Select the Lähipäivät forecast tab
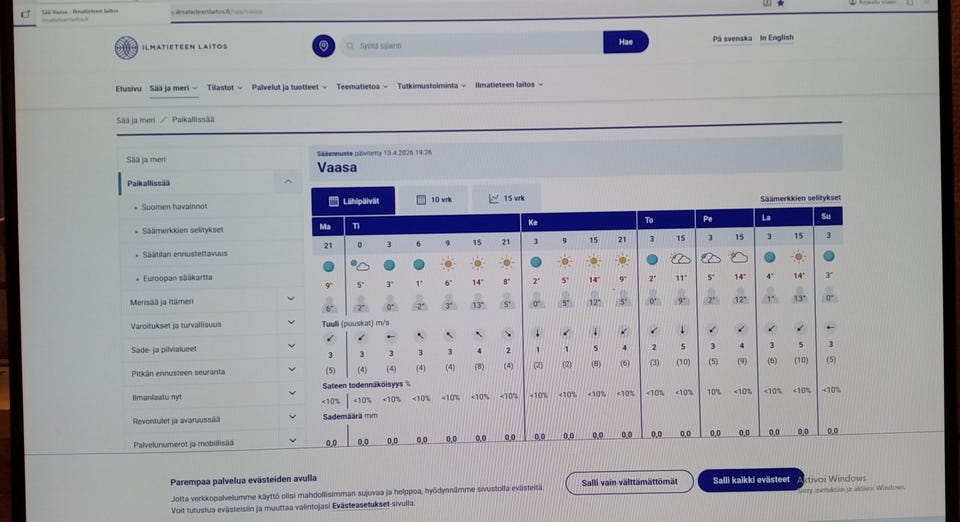 tap(353, 201)
